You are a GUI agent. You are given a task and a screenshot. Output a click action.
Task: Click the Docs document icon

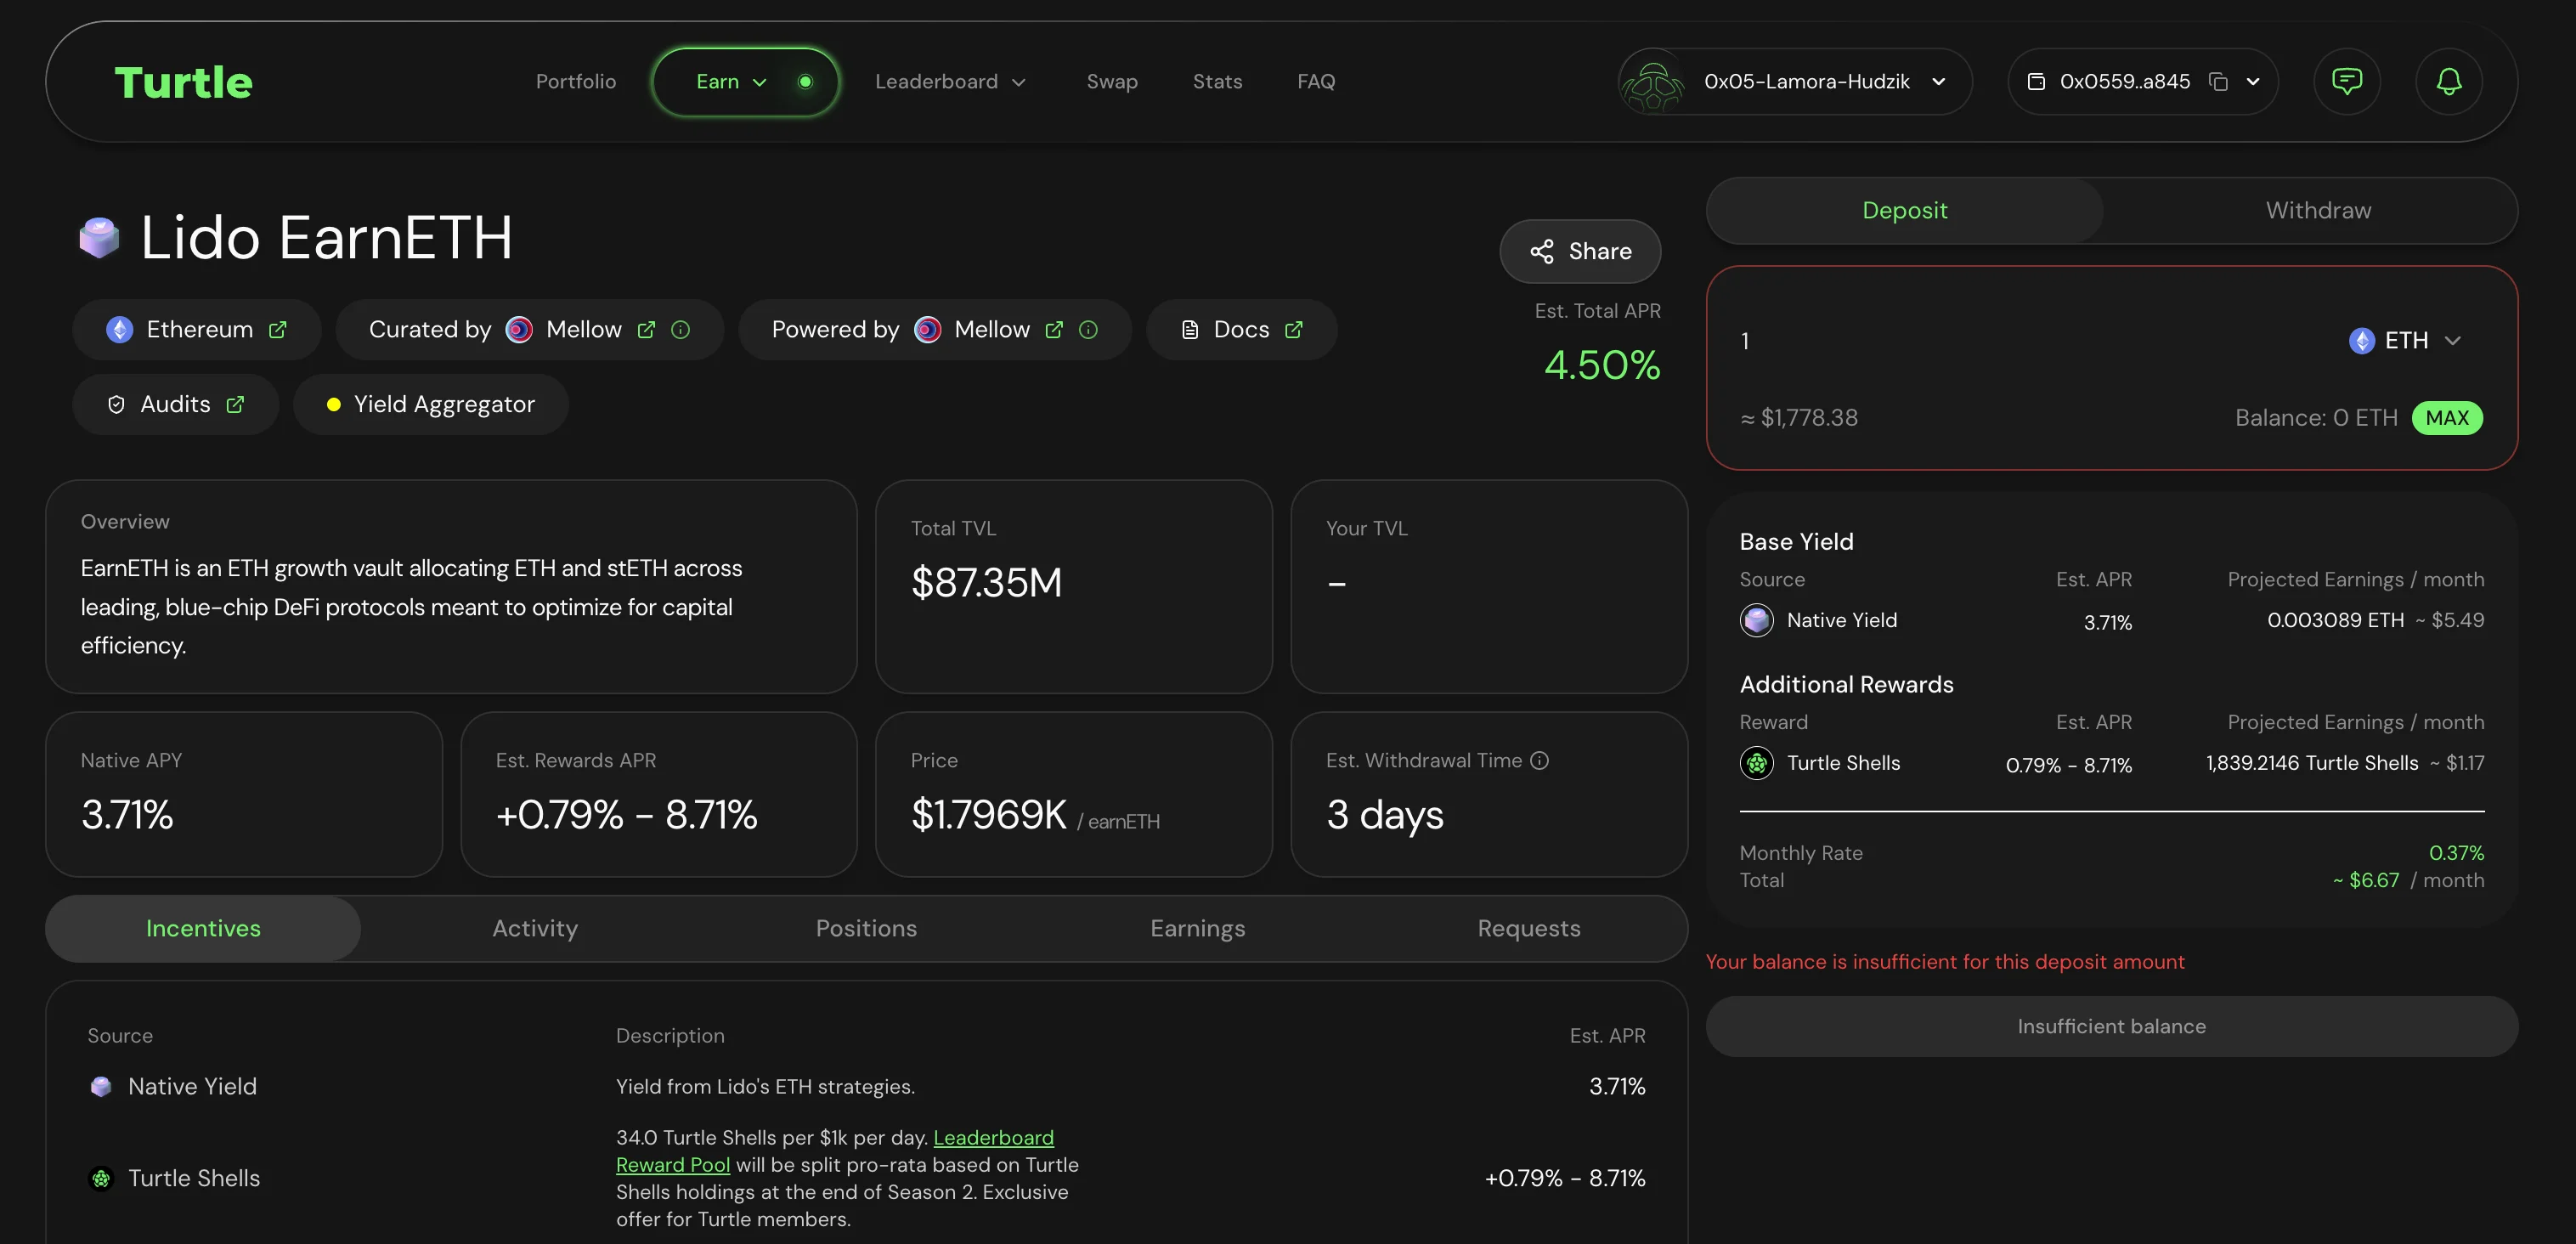(x=1190, y=330)
